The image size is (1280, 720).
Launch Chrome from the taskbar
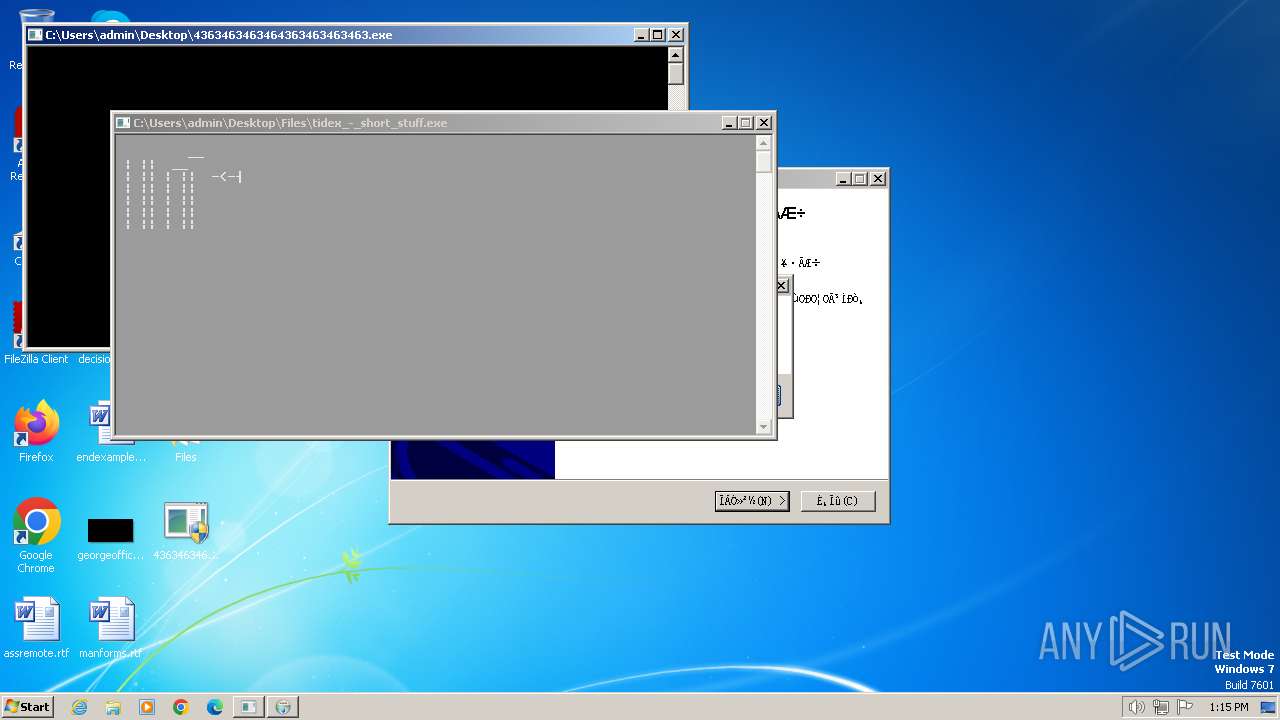click(181, 707)
